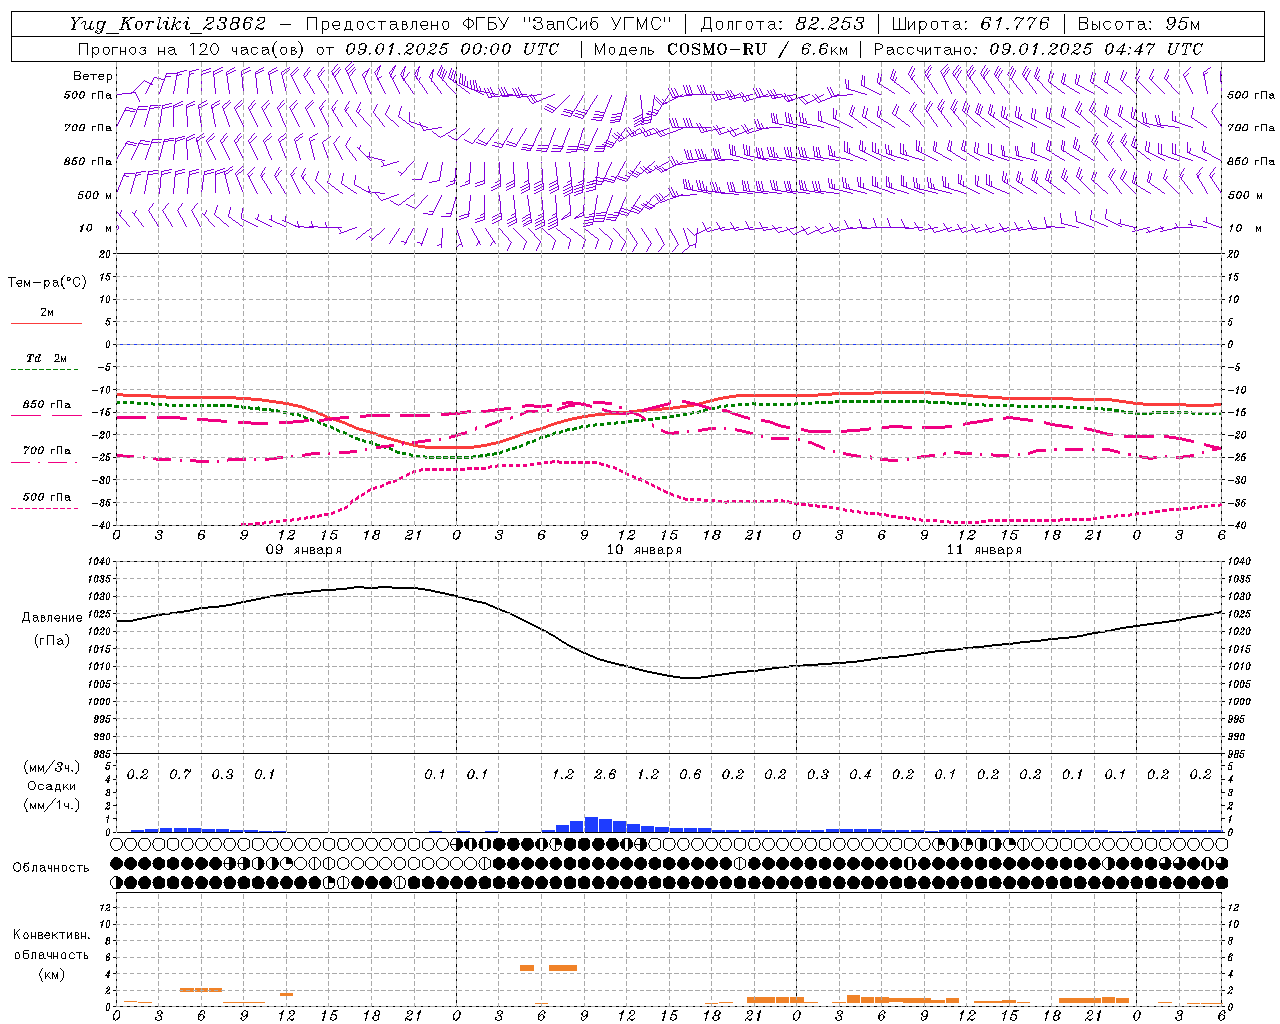The width and height of the screenshot is (1280, 1024).
Task: Select the 500 гПа temperature legend entry
Action: 47,497
